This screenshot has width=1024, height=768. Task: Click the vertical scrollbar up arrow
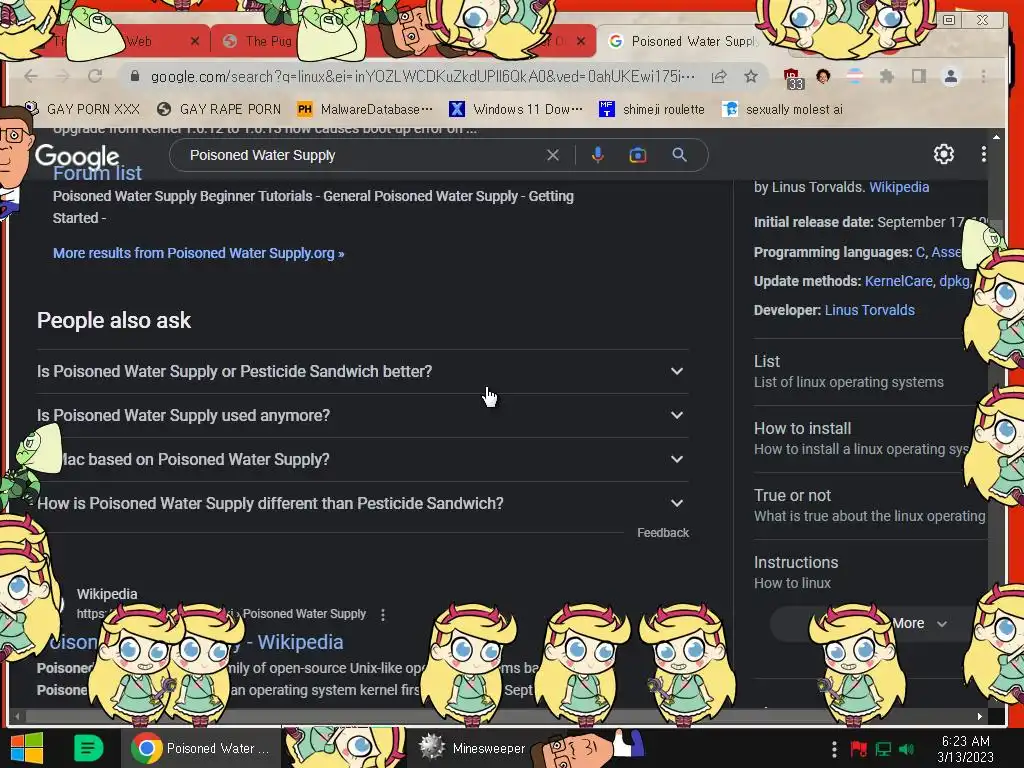[x=997, y=137]
